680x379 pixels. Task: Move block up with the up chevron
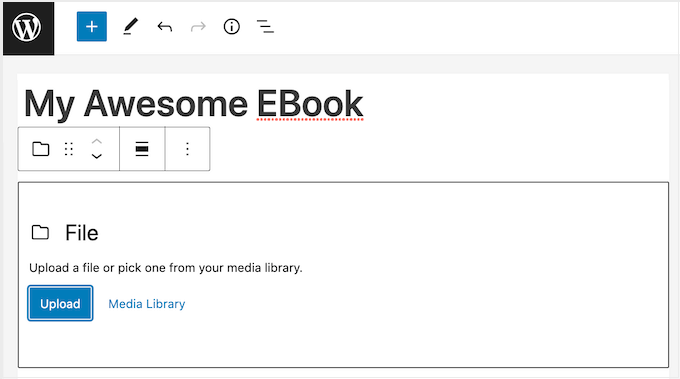tap(97, 141)
